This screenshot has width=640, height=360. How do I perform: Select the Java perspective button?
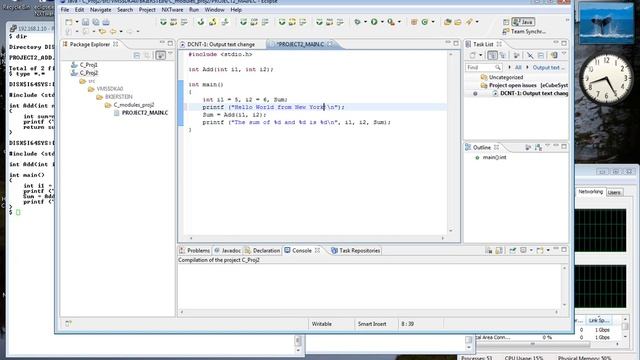pos(523,22)
